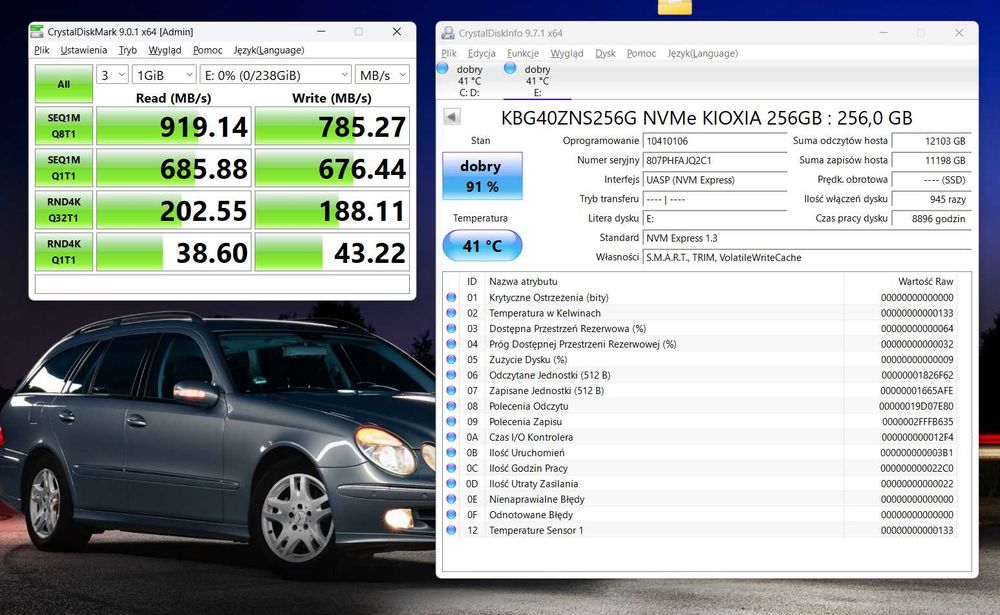Open test count dropdown showing 3
Screen dimensions: 1000x615
tap(113, 75)
